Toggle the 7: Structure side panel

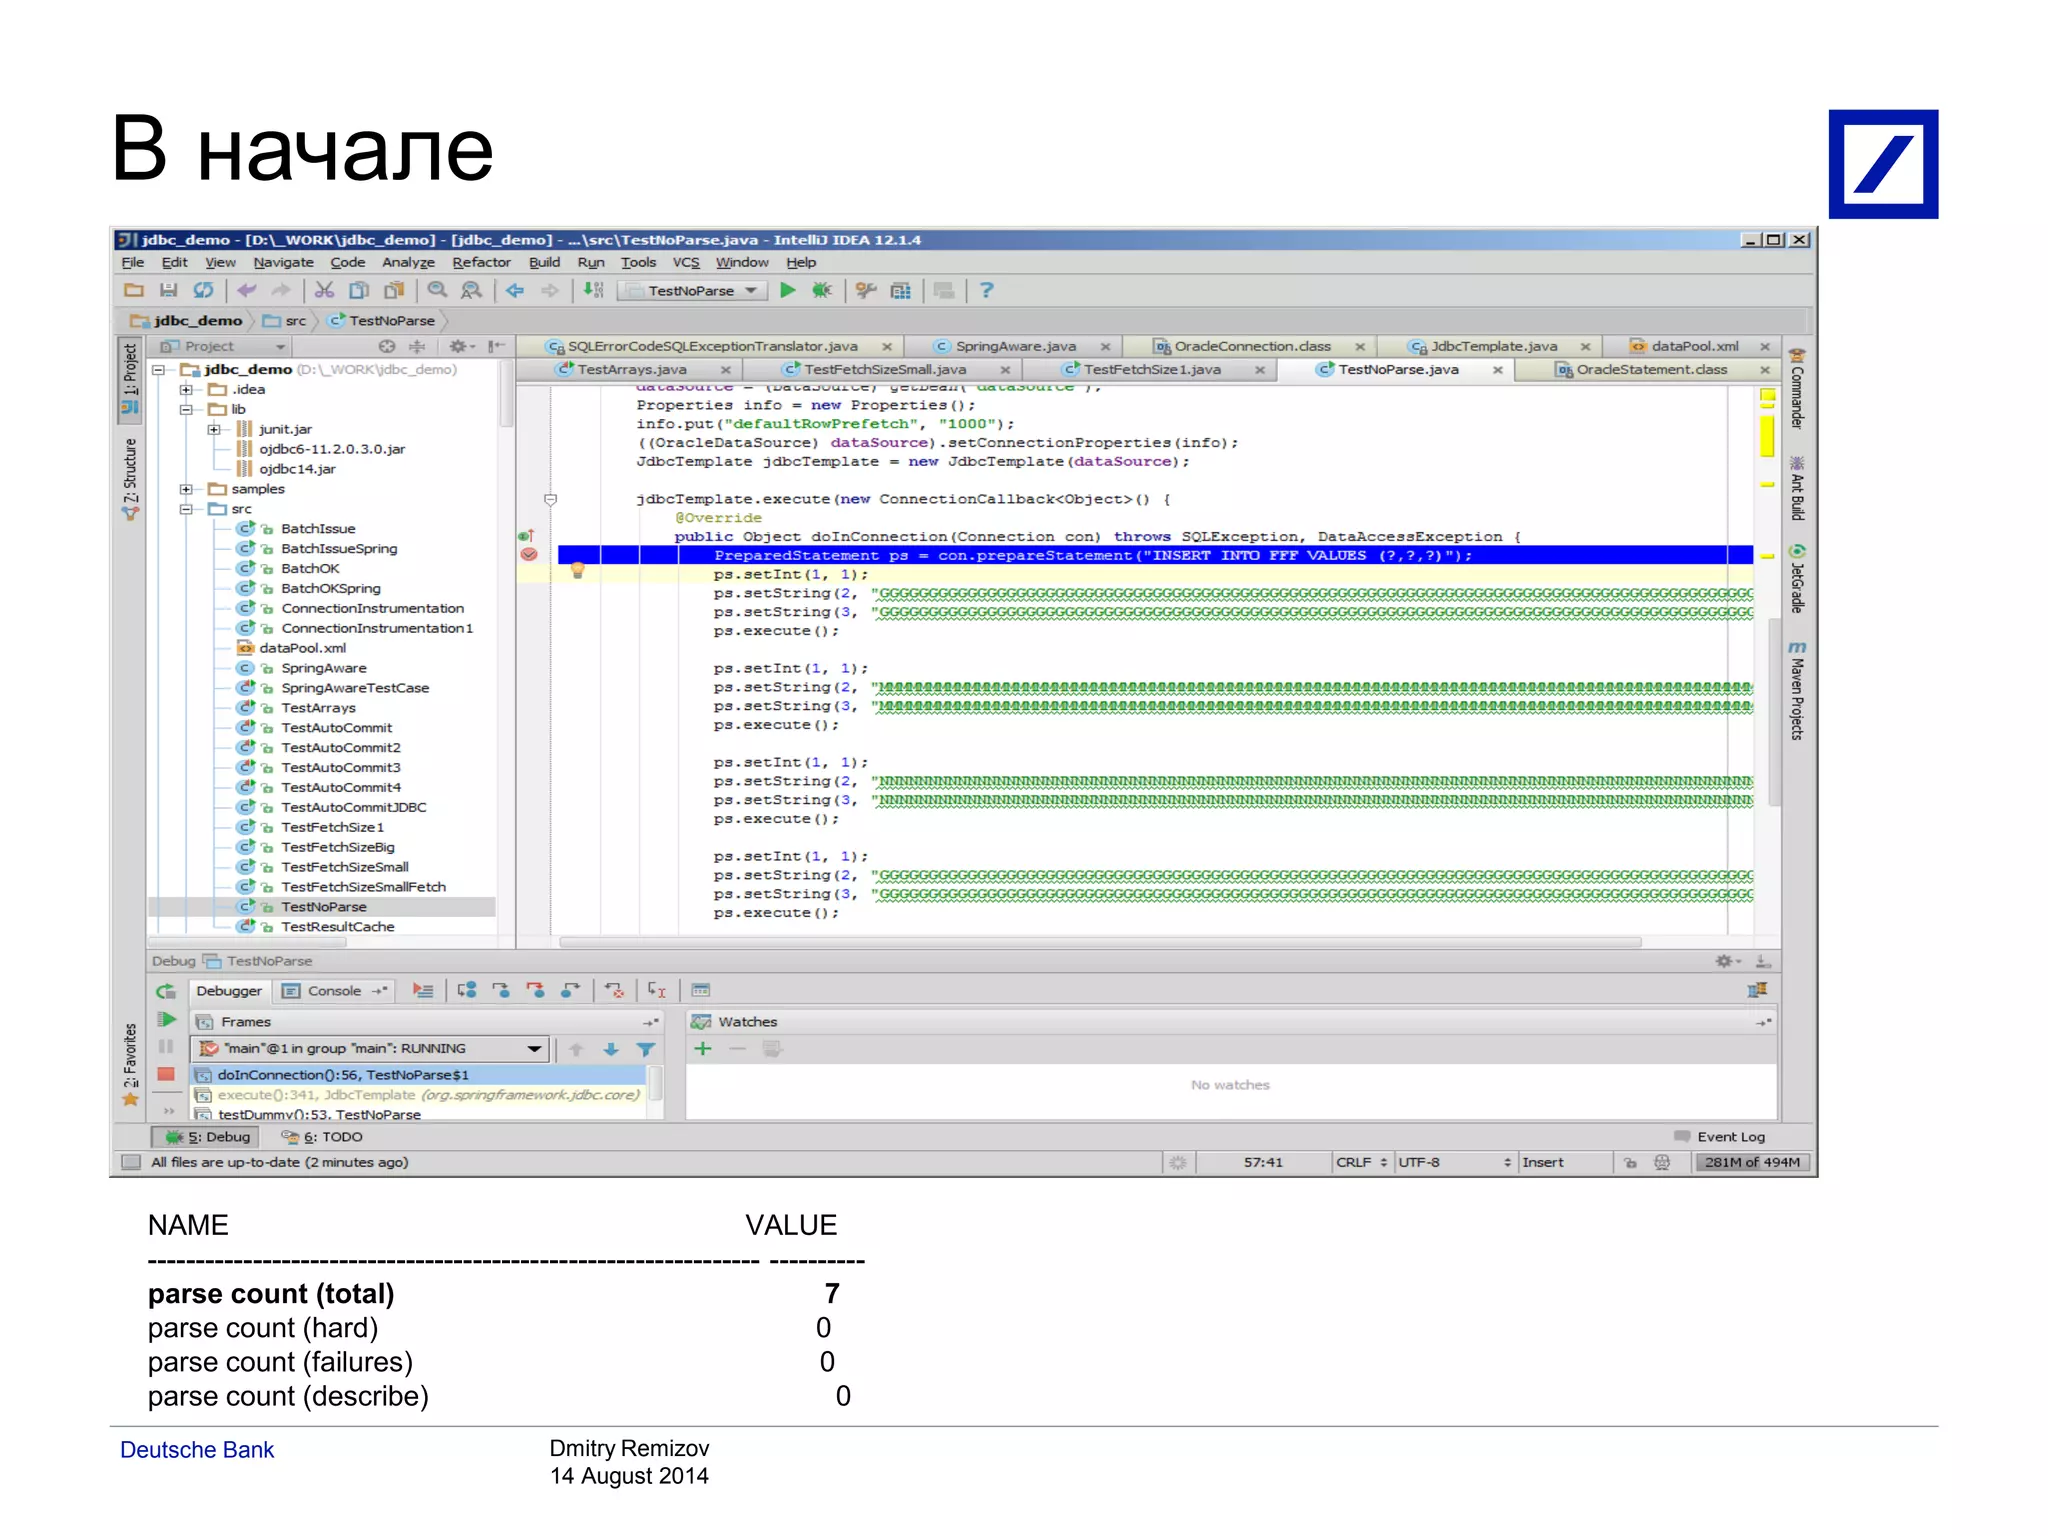click(x=130, y=478)
